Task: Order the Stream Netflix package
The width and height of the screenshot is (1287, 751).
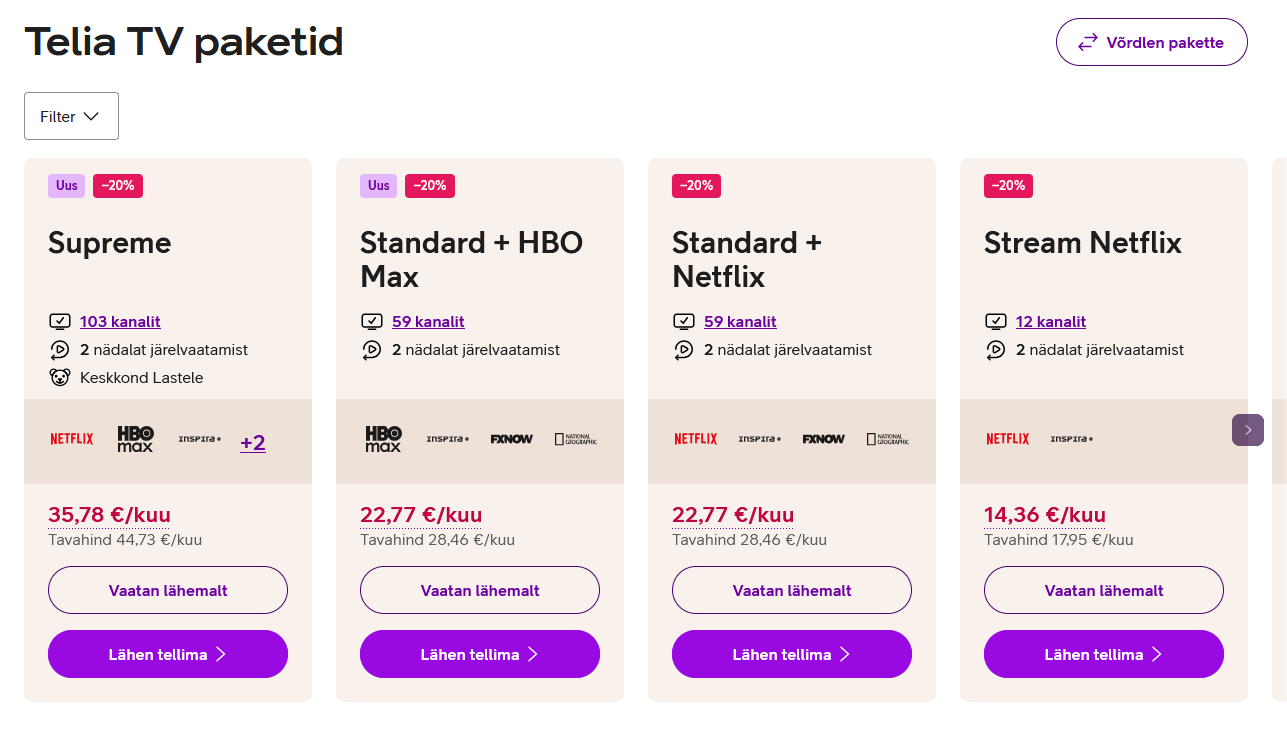Action: tap(1104, 654)
